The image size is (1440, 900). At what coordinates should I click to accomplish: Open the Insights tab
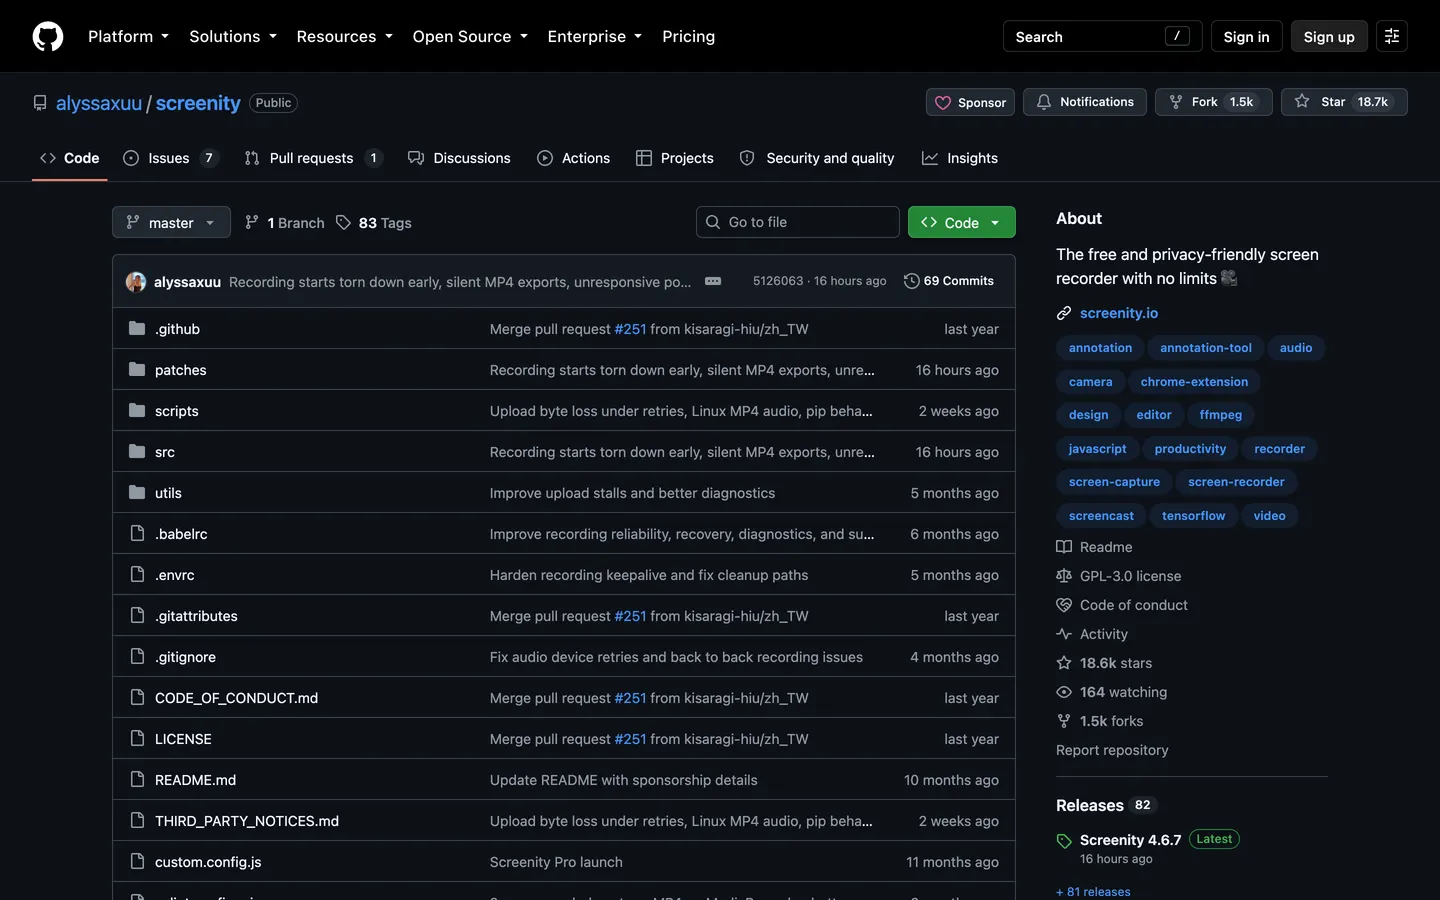(960, 158)
